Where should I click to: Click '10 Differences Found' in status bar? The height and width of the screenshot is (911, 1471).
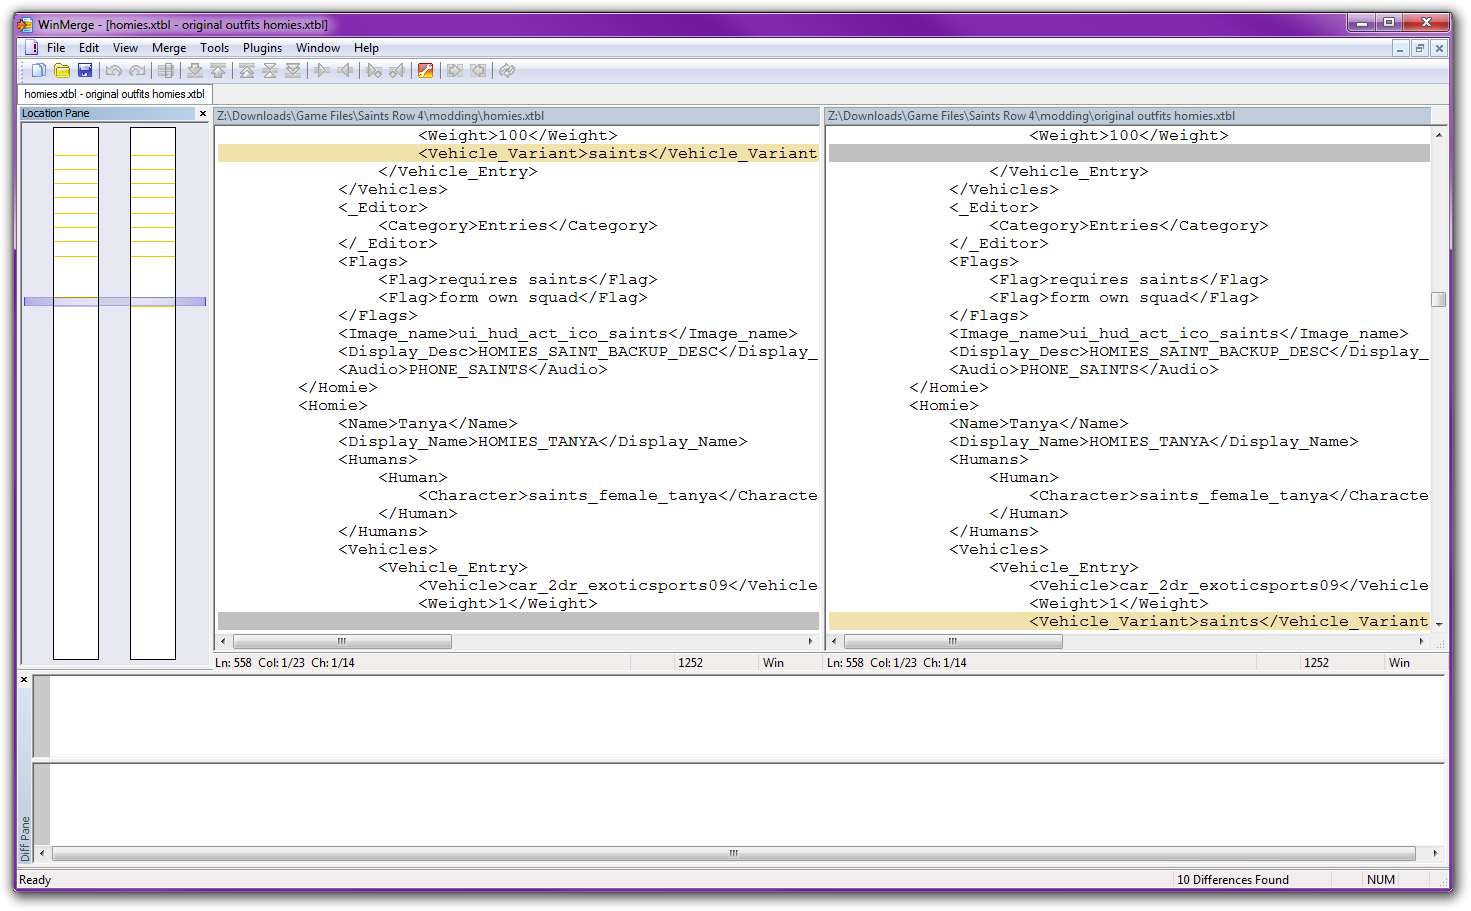1233,880
